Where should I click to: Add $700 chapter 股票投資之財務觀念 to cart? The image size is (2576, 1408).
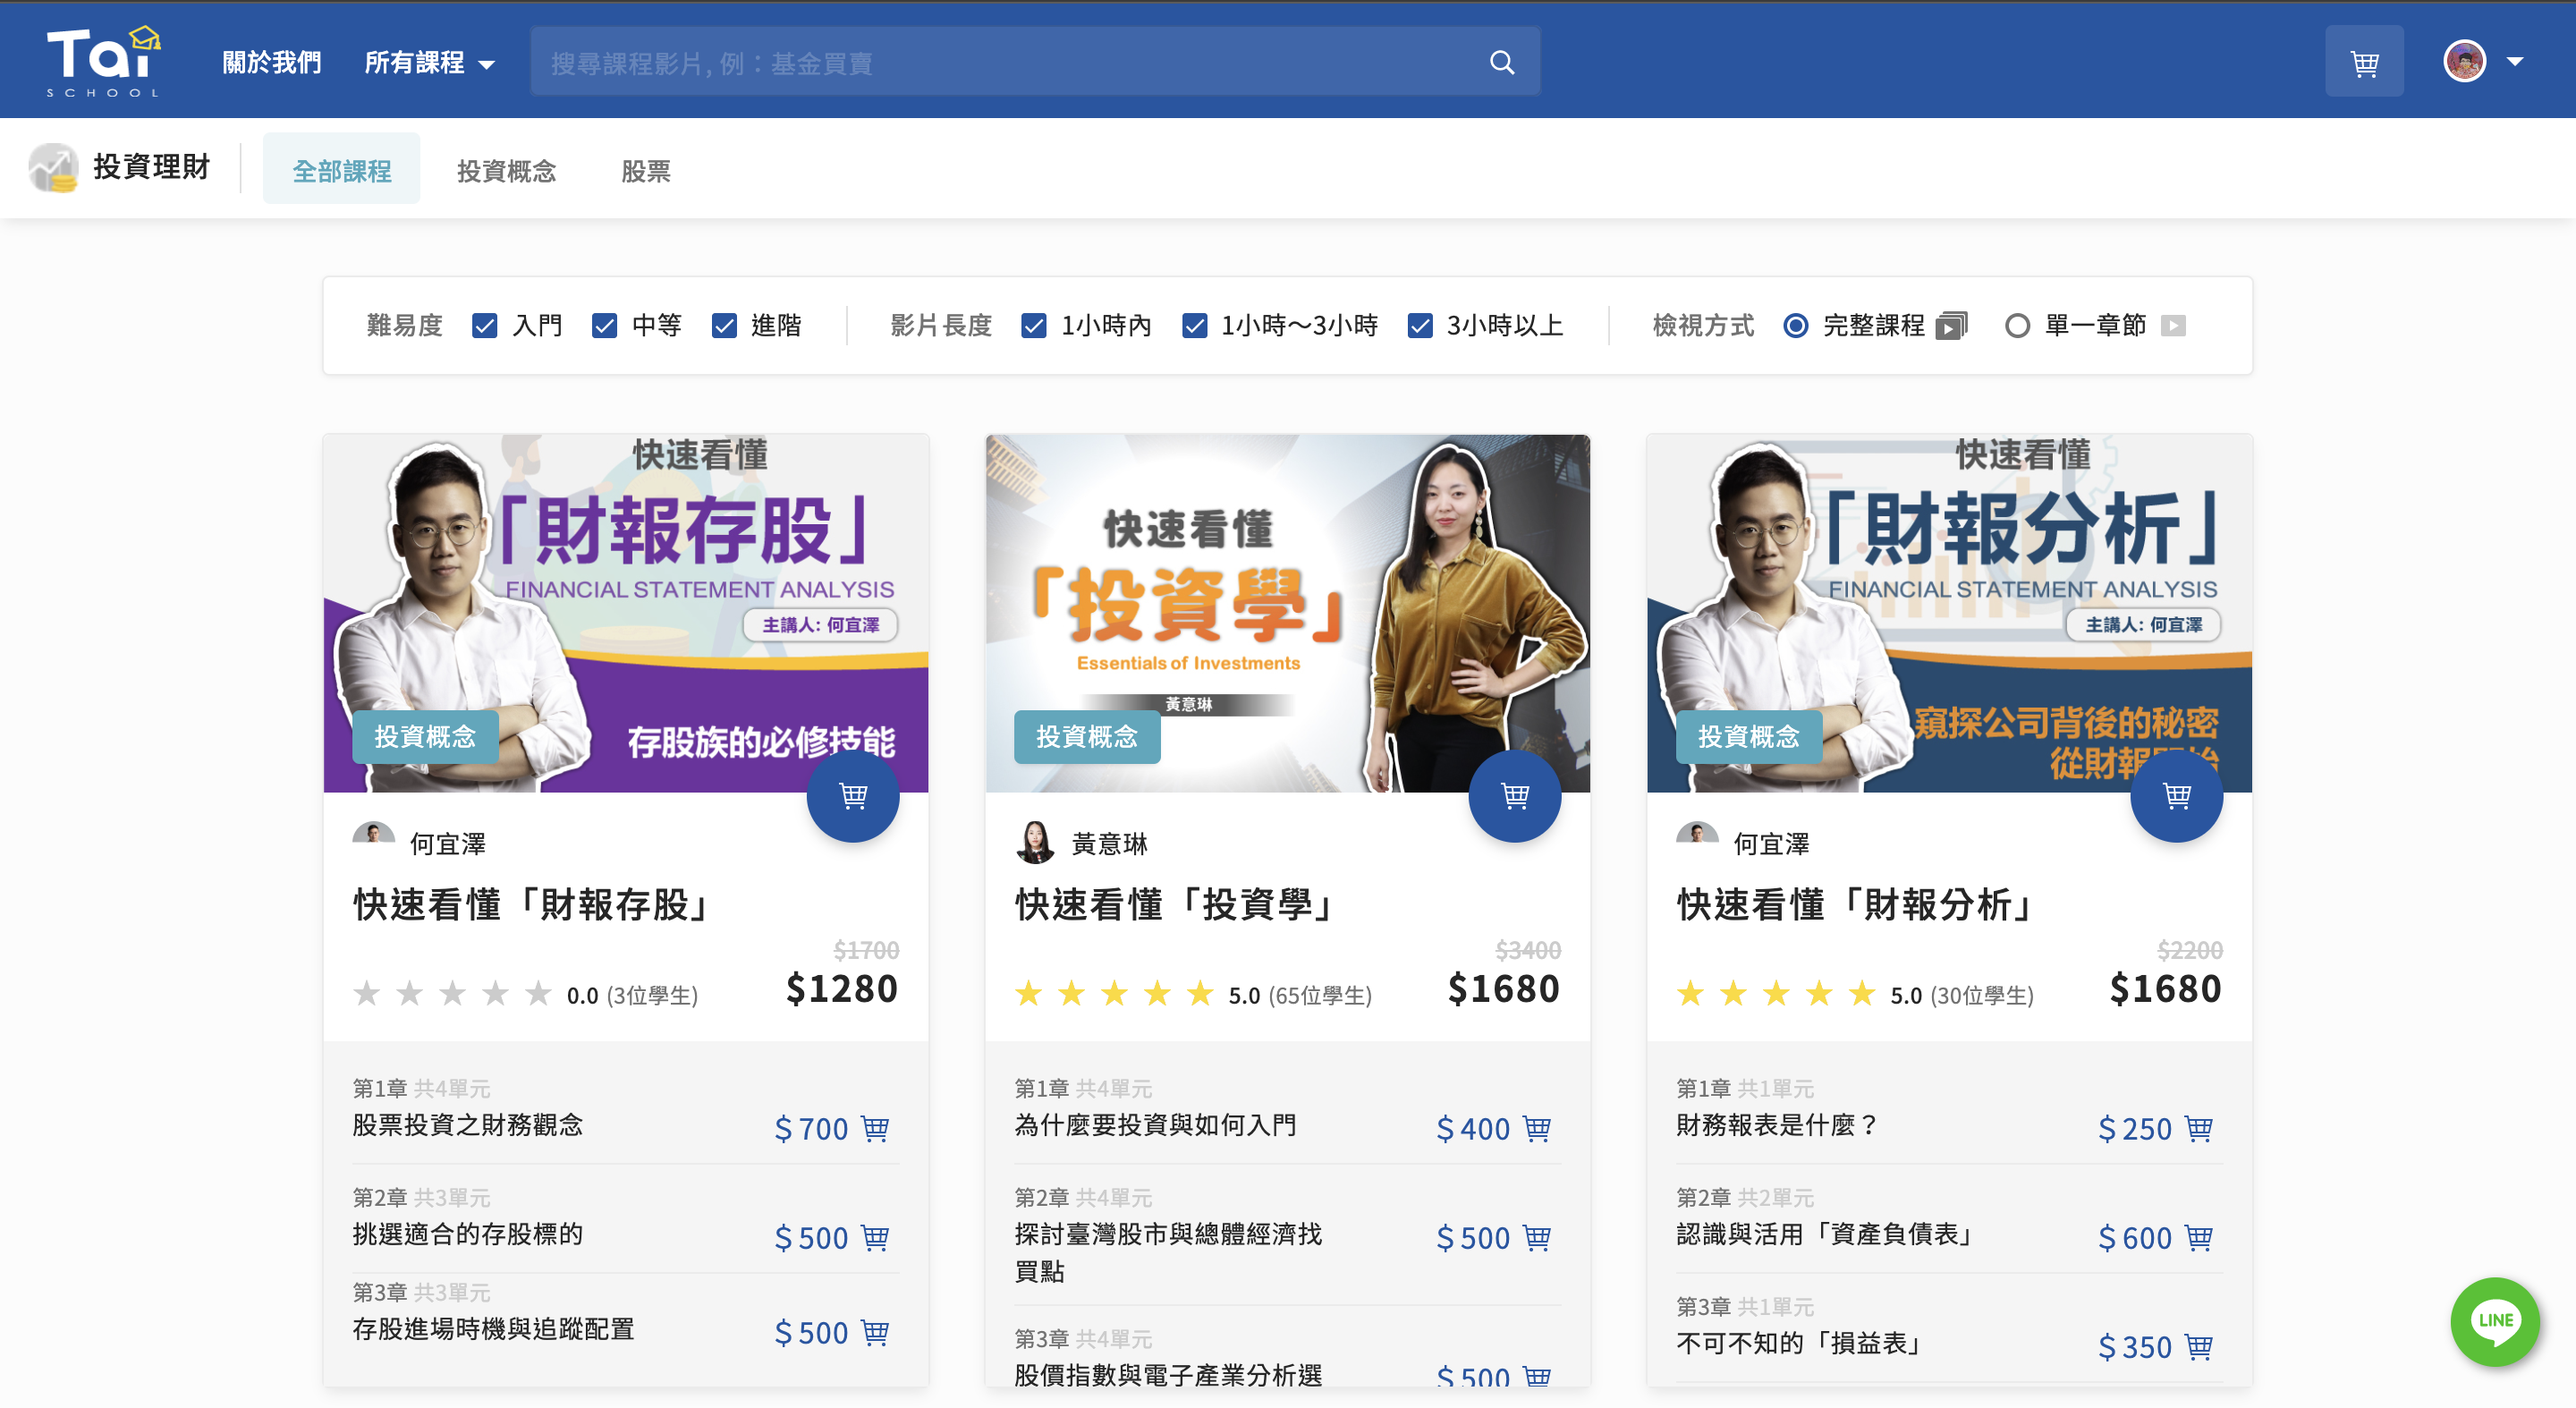click(x=875, y=1128)
